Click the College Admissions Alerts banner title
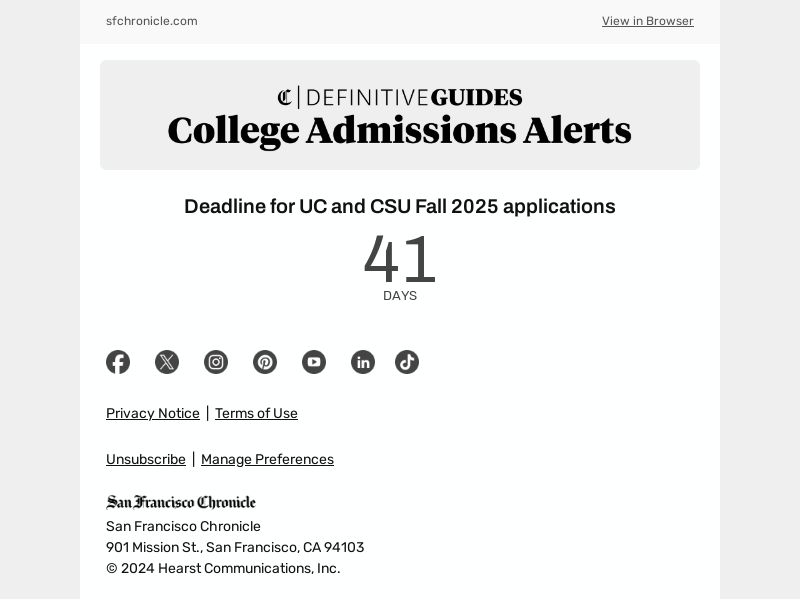The image size is (800, 600). point(399,131)
